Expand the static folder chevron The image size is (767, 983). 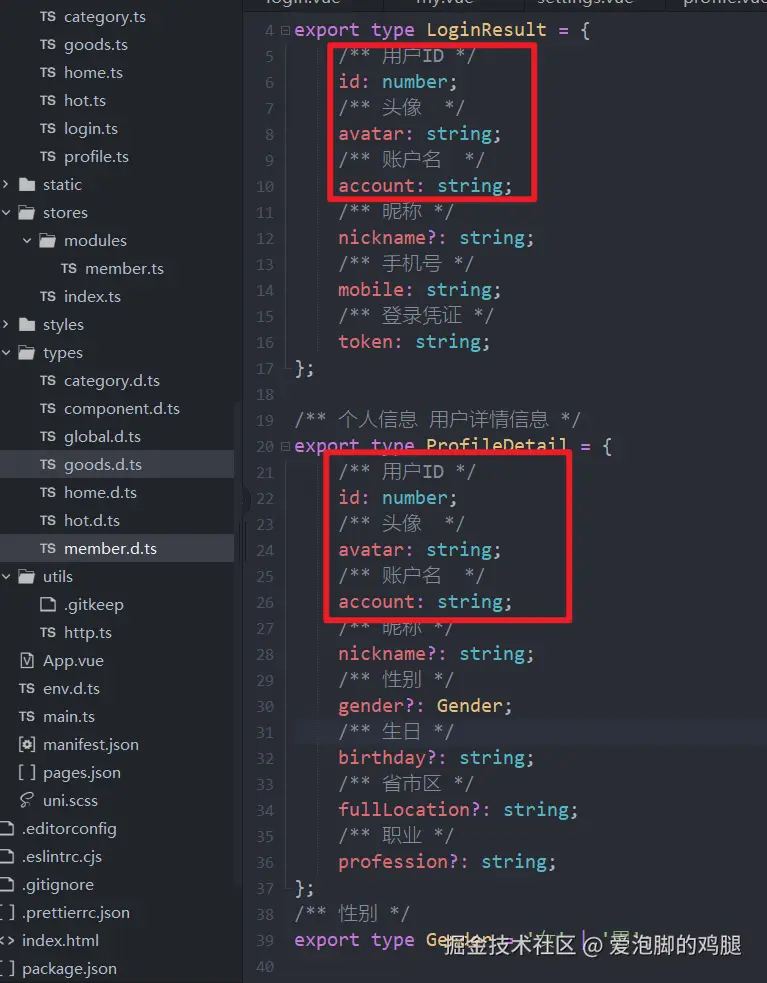[x=6, y=184]
